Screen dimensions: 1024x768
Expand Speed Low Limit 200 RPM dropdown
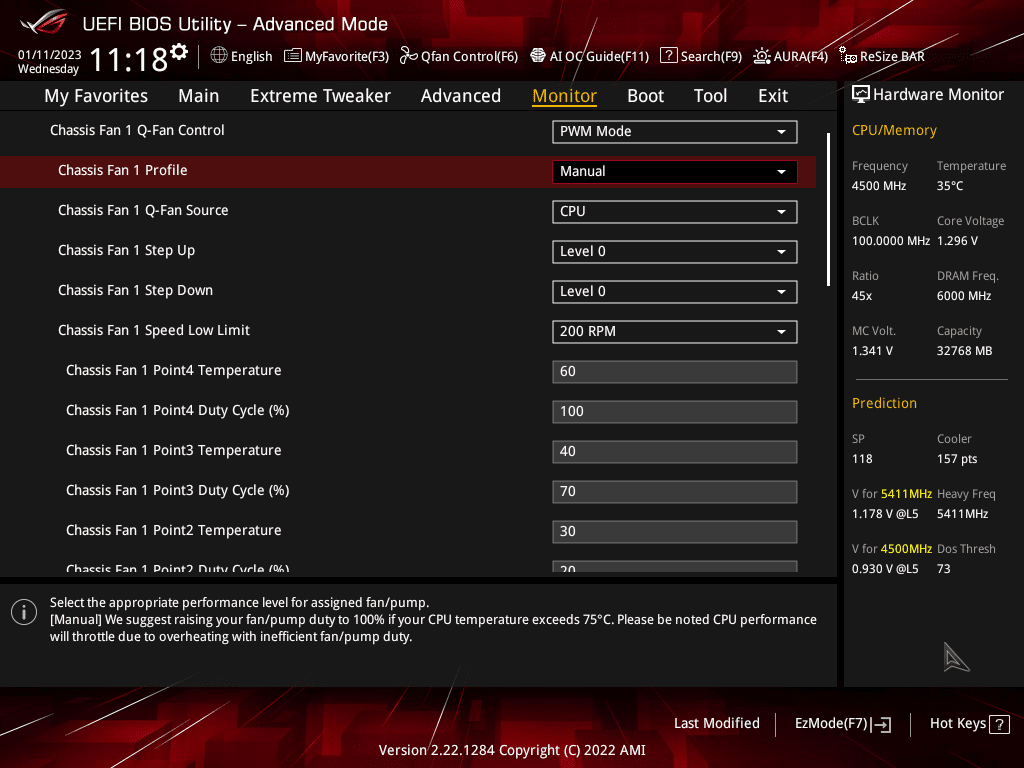point(675,331)
